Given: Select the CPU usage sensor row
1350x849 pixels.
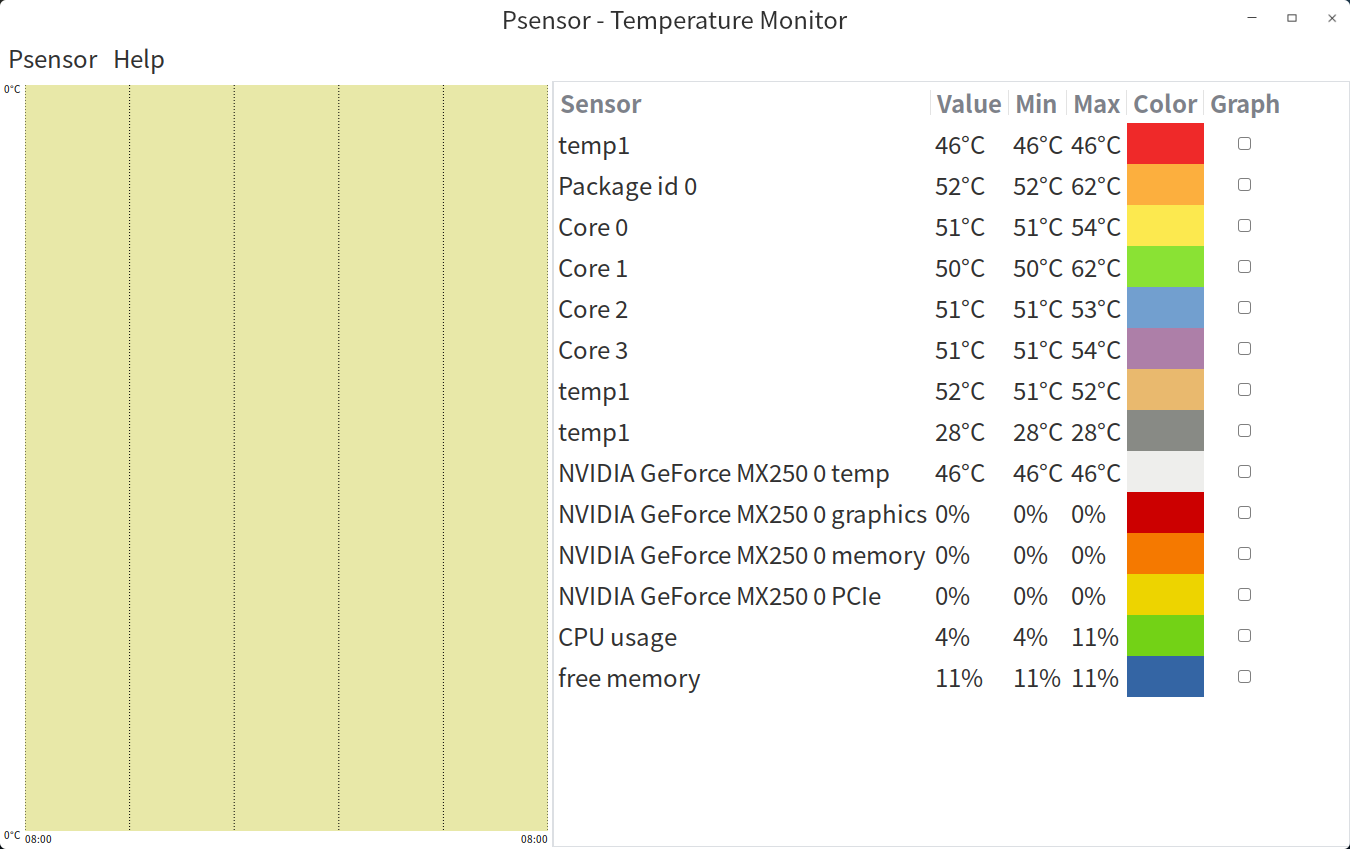Looking at the screenshot, I should [x=617, y=637].
